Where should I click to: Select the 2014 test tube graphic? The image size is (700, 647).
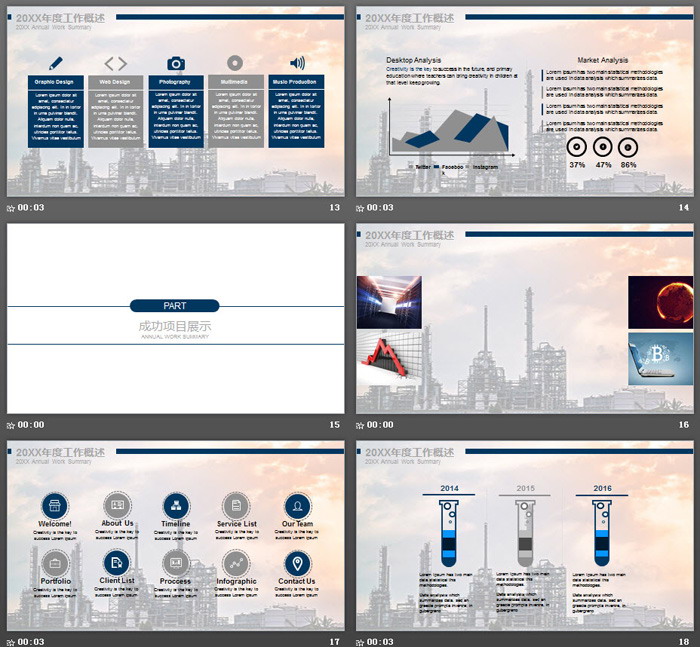coord(449,532)
